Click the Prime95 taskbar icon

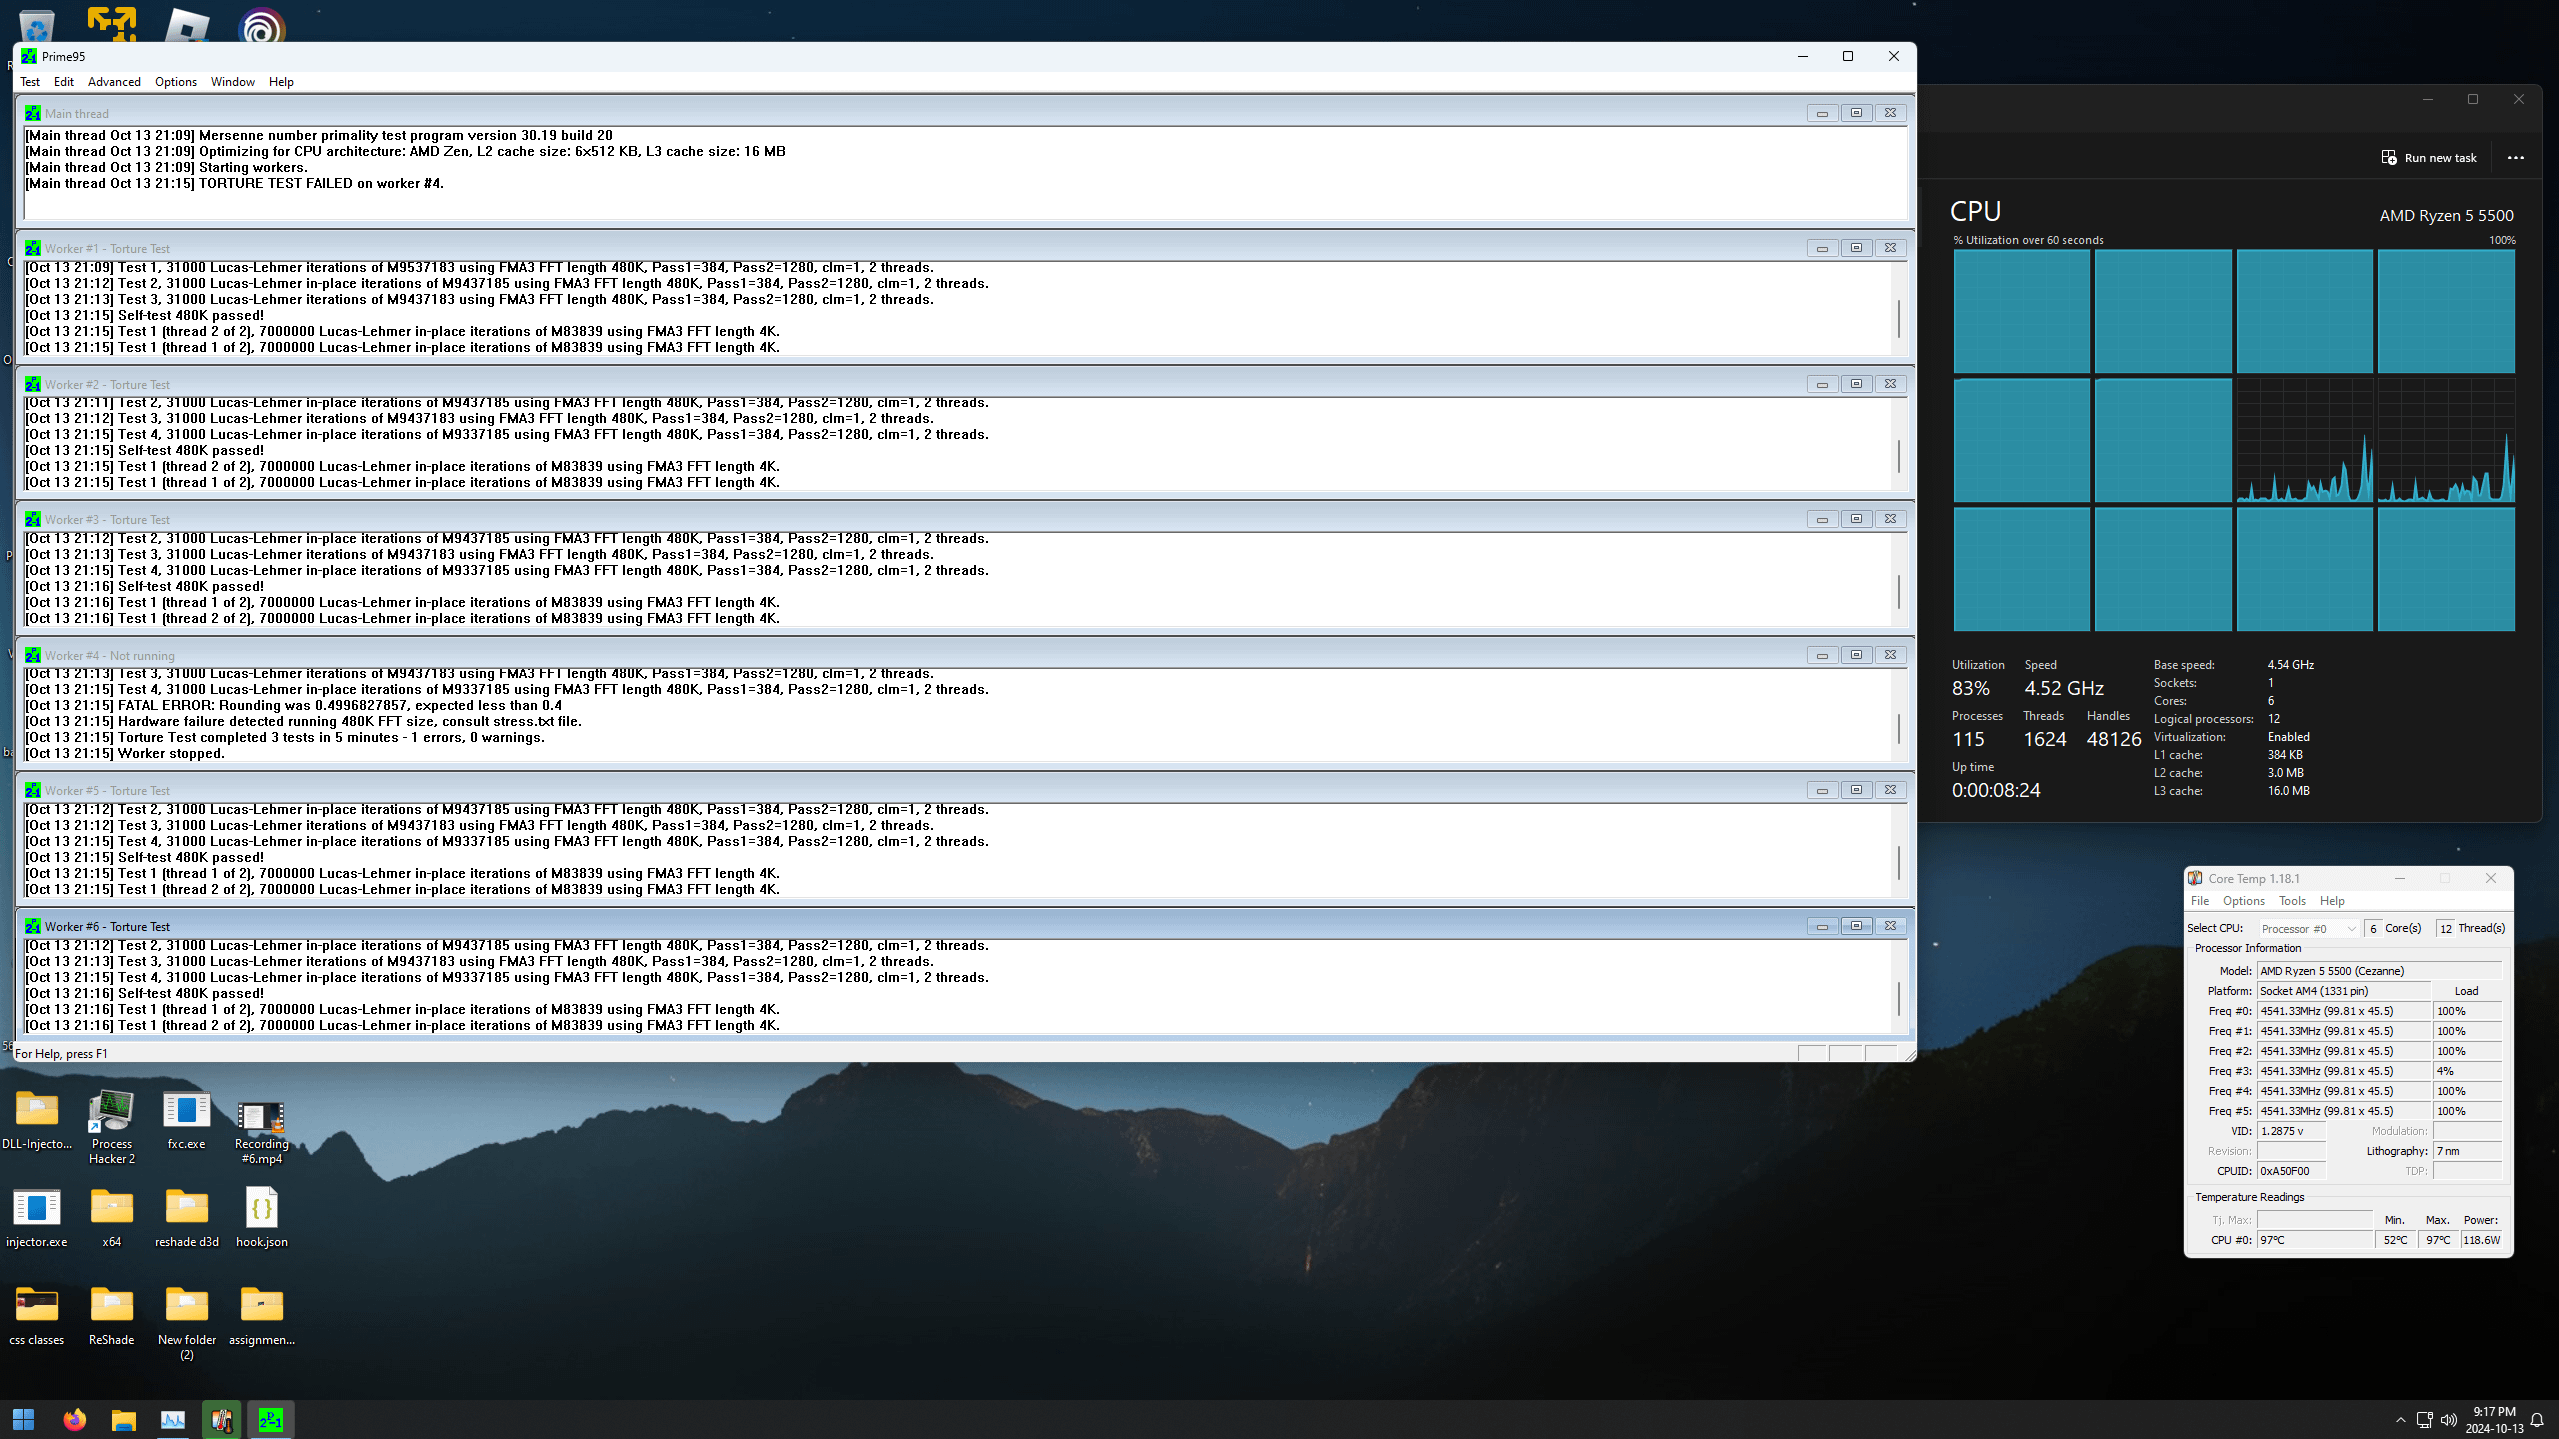coord(271,1420)
